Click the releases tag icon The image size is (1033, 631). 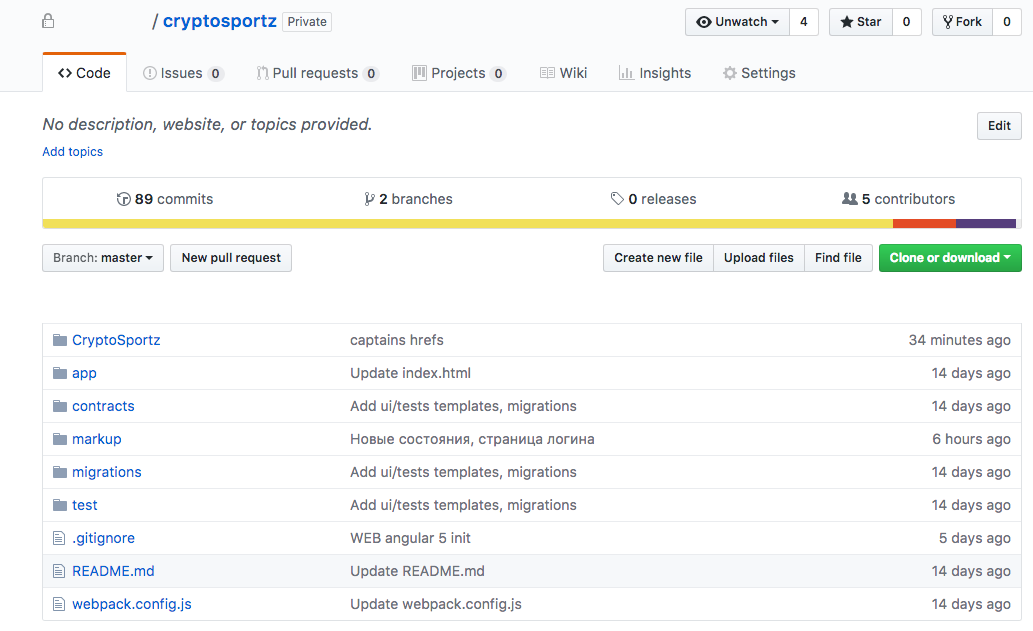(x=617, y=199)
